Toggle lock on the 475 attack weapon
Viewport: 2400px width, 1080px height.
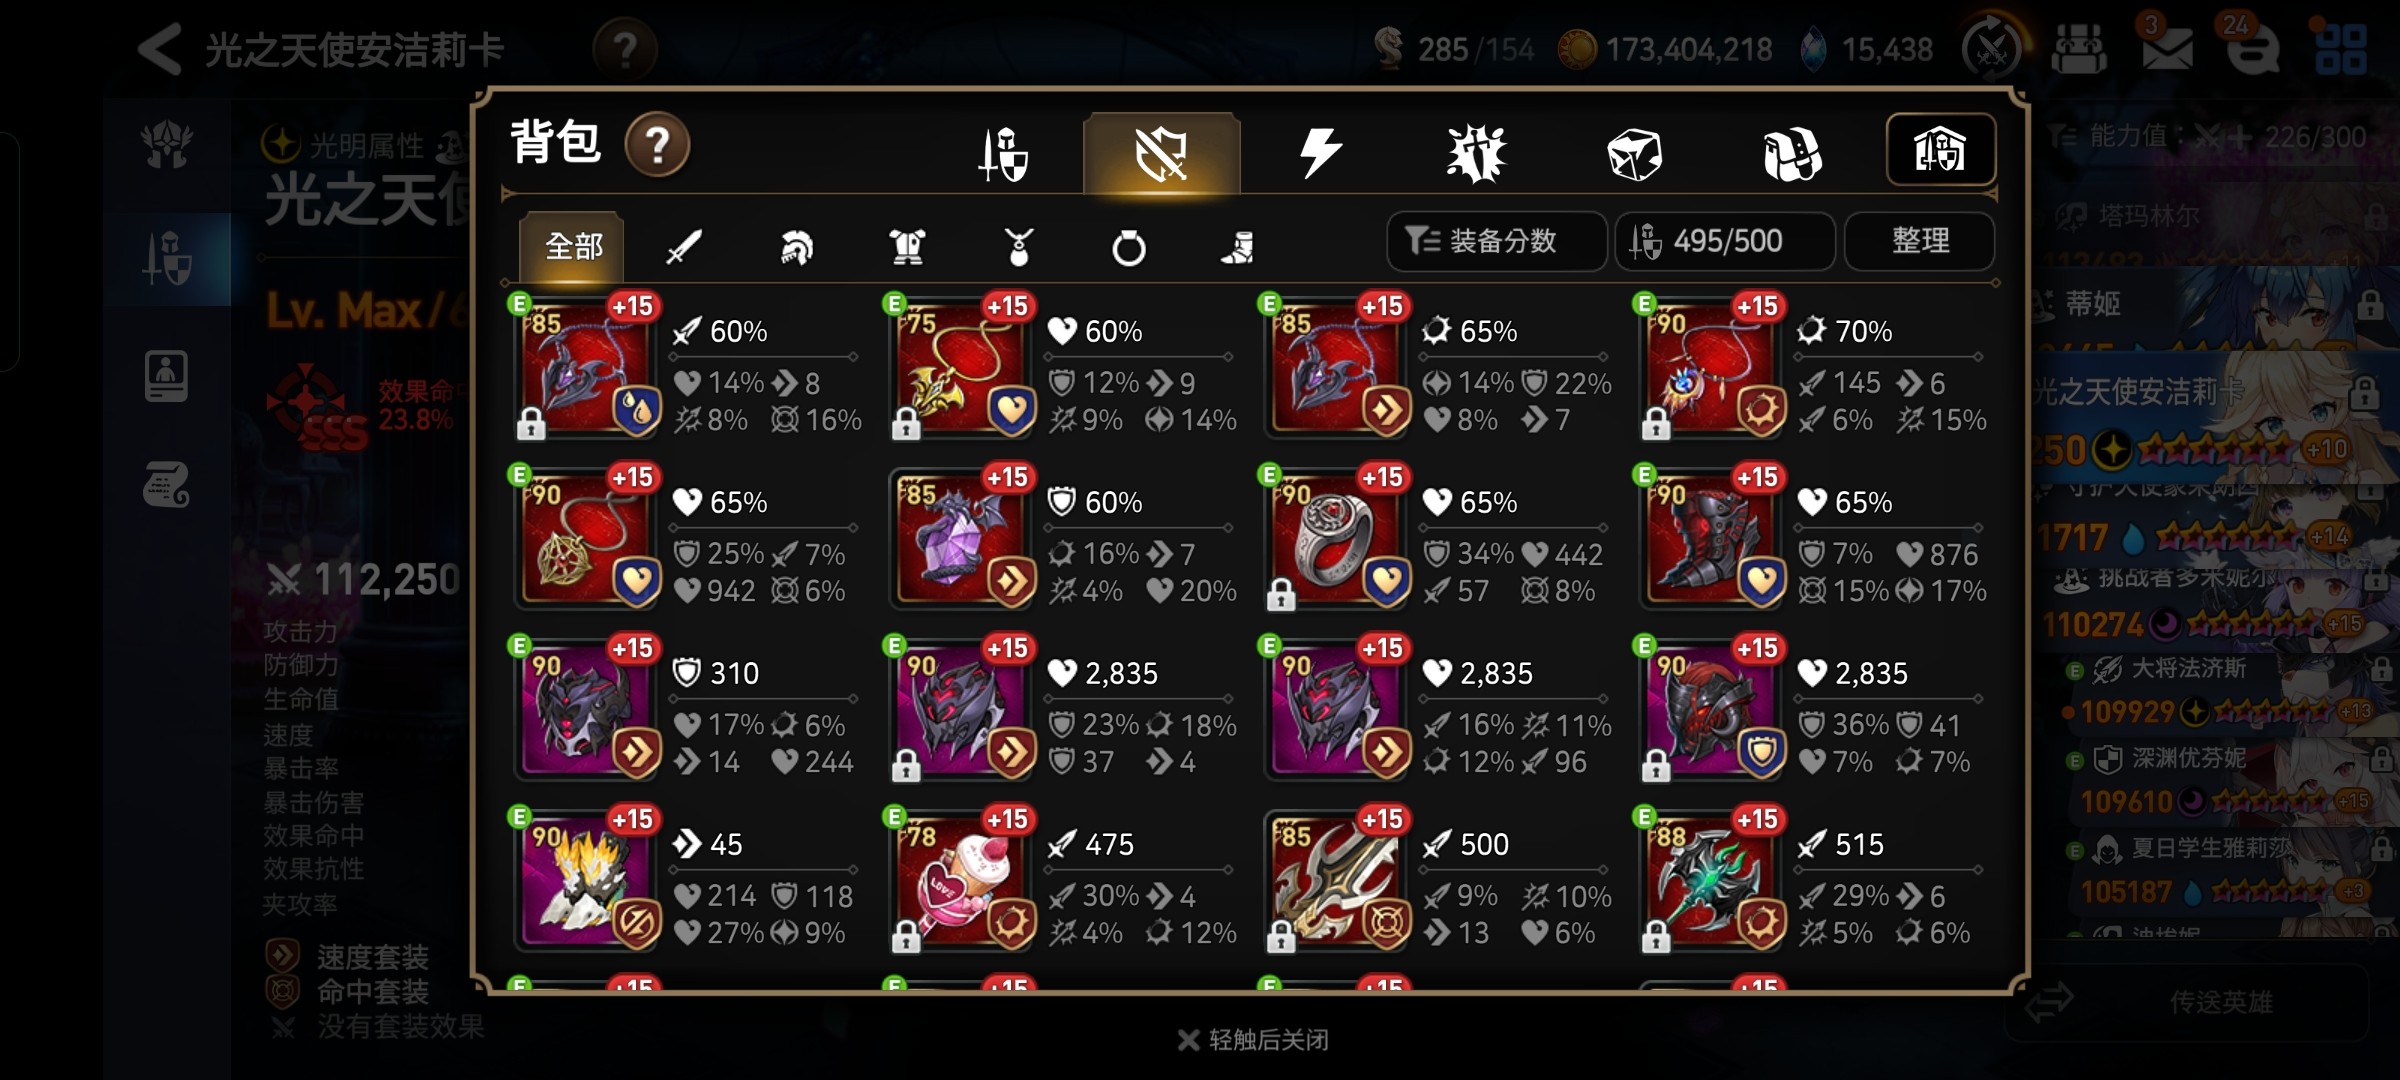click(906, 937)
